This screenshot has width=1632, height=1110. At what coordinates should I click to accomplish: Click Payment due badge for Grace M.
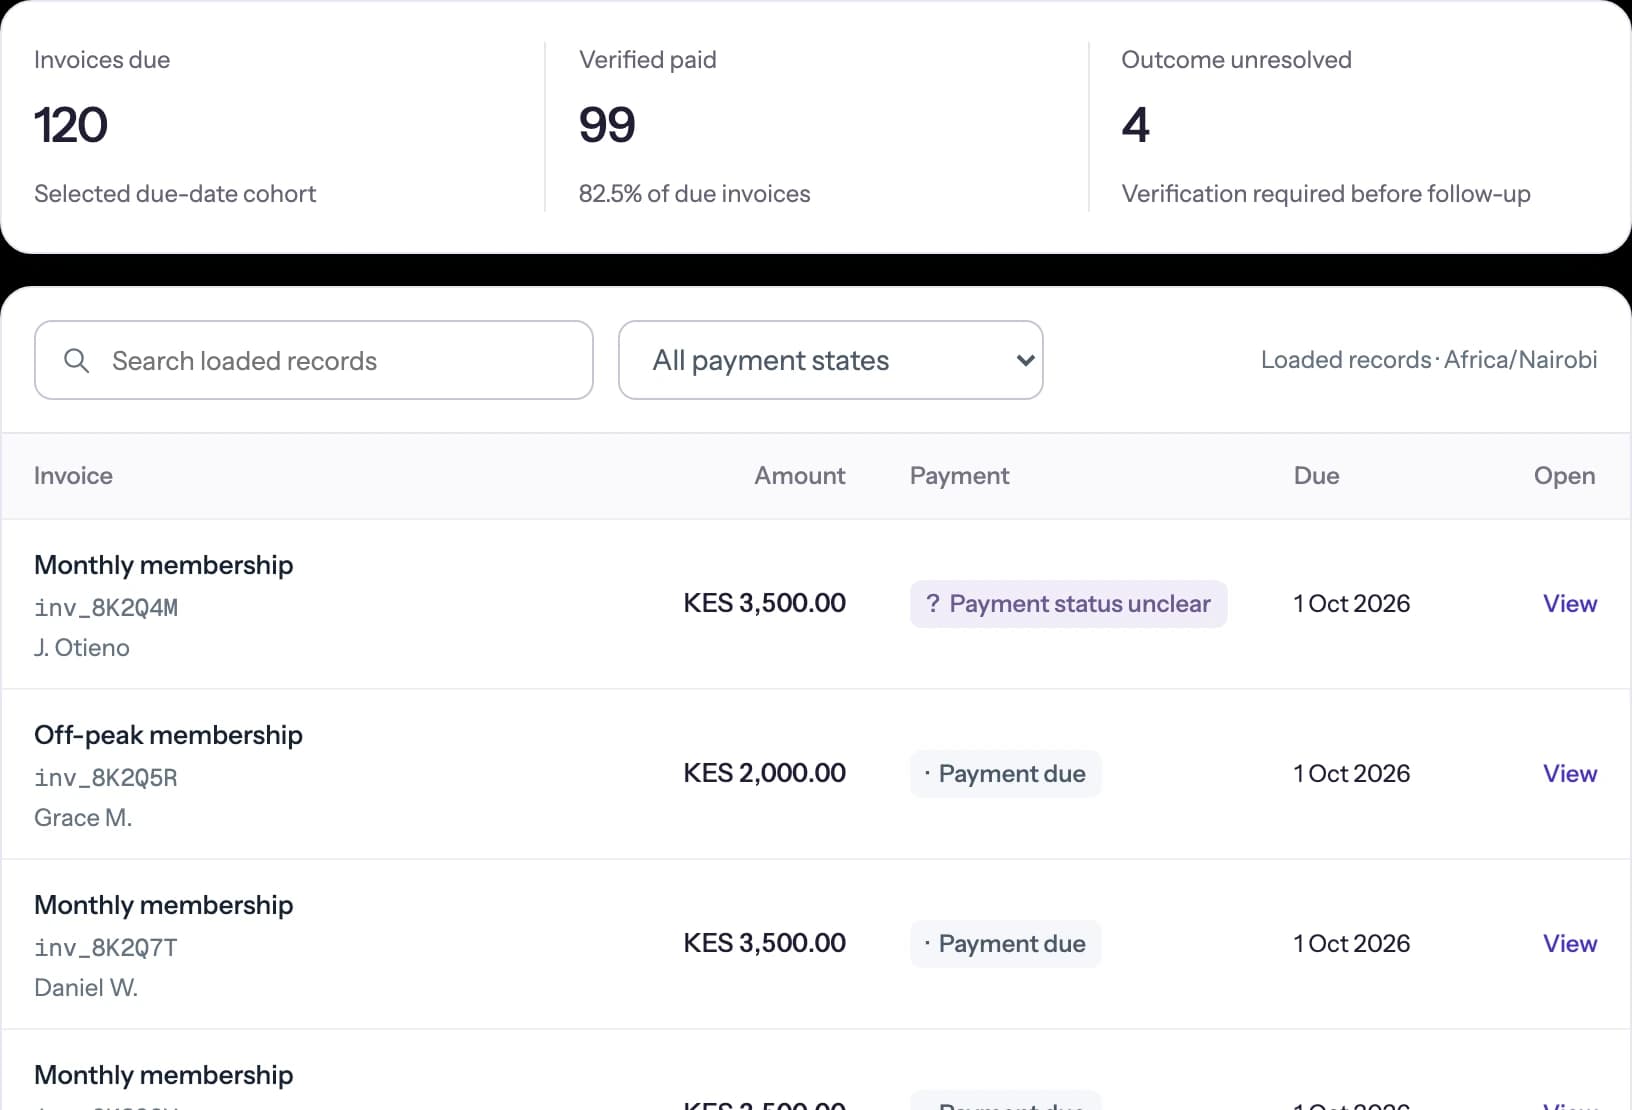(x=1005, y=774)
